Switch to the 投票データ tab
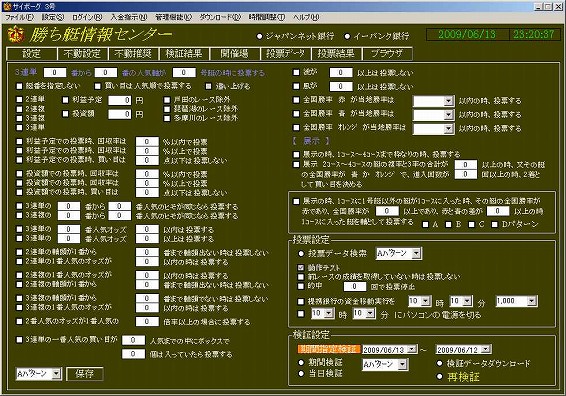Viewport: 566px width, 396px height. 286,54
